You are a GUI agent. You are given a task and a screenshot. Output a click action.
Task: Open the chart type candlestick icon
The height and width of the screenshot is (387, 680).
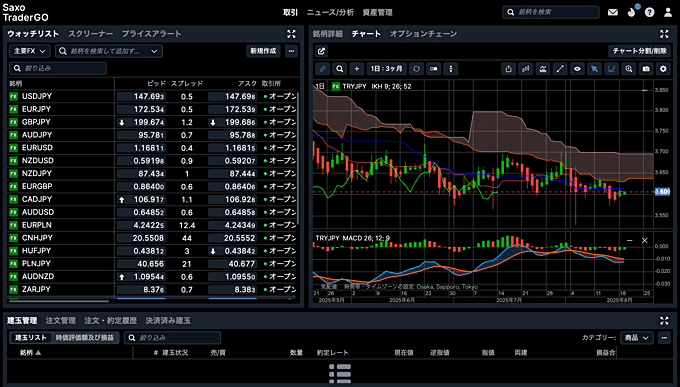[526, 69]
